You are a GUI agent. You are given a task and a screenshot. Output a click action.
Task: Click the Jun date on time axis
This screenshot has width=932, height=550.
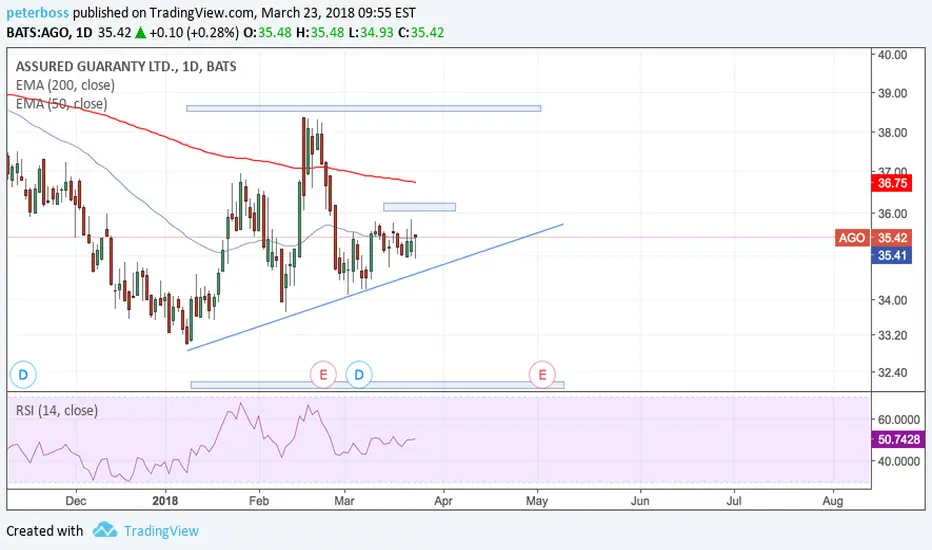click(x=640, y=501)
